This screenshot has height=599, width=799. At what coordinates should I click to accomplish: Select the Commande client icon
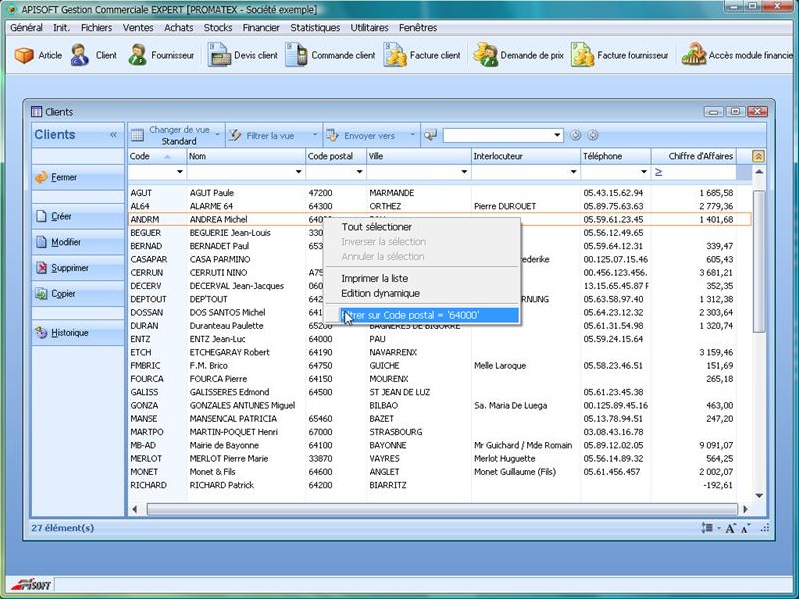click(296, 55)
